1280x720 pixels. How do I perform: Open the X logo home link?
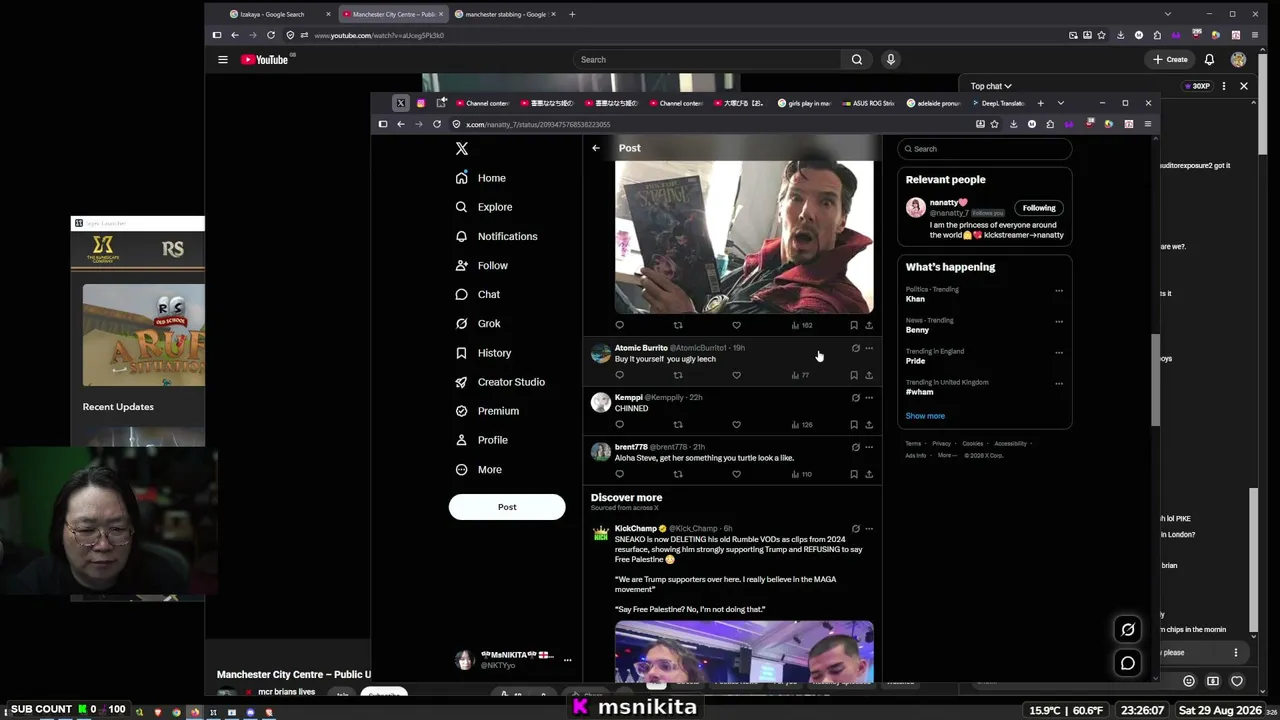pyautogui.click(x=462, y=148)
